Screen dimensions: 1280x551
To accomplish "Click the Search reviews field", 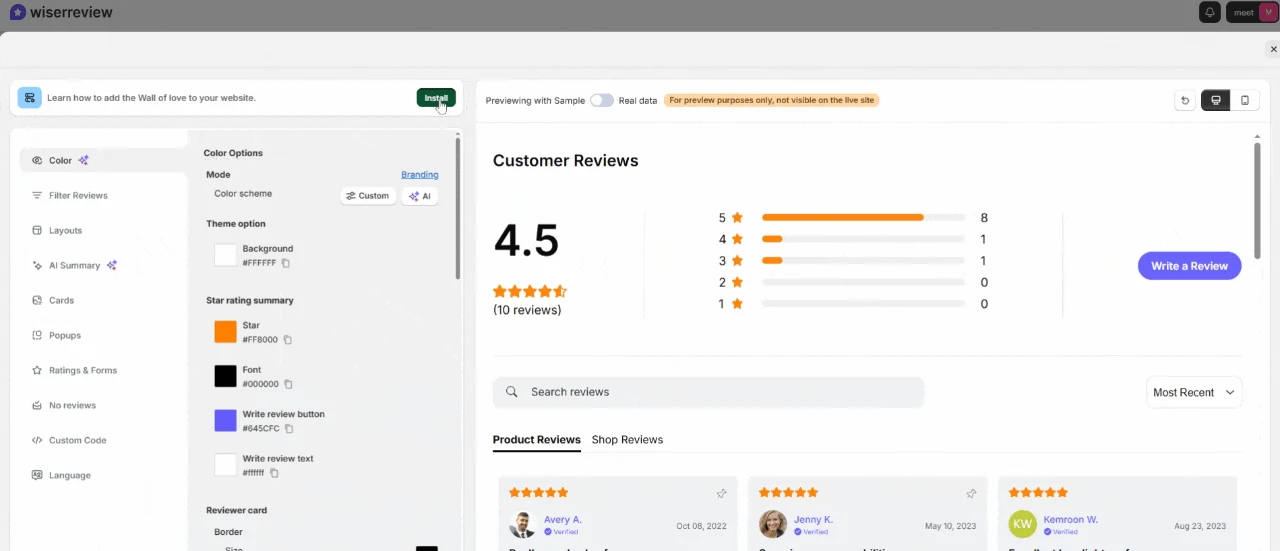I will tap(708, 392).
